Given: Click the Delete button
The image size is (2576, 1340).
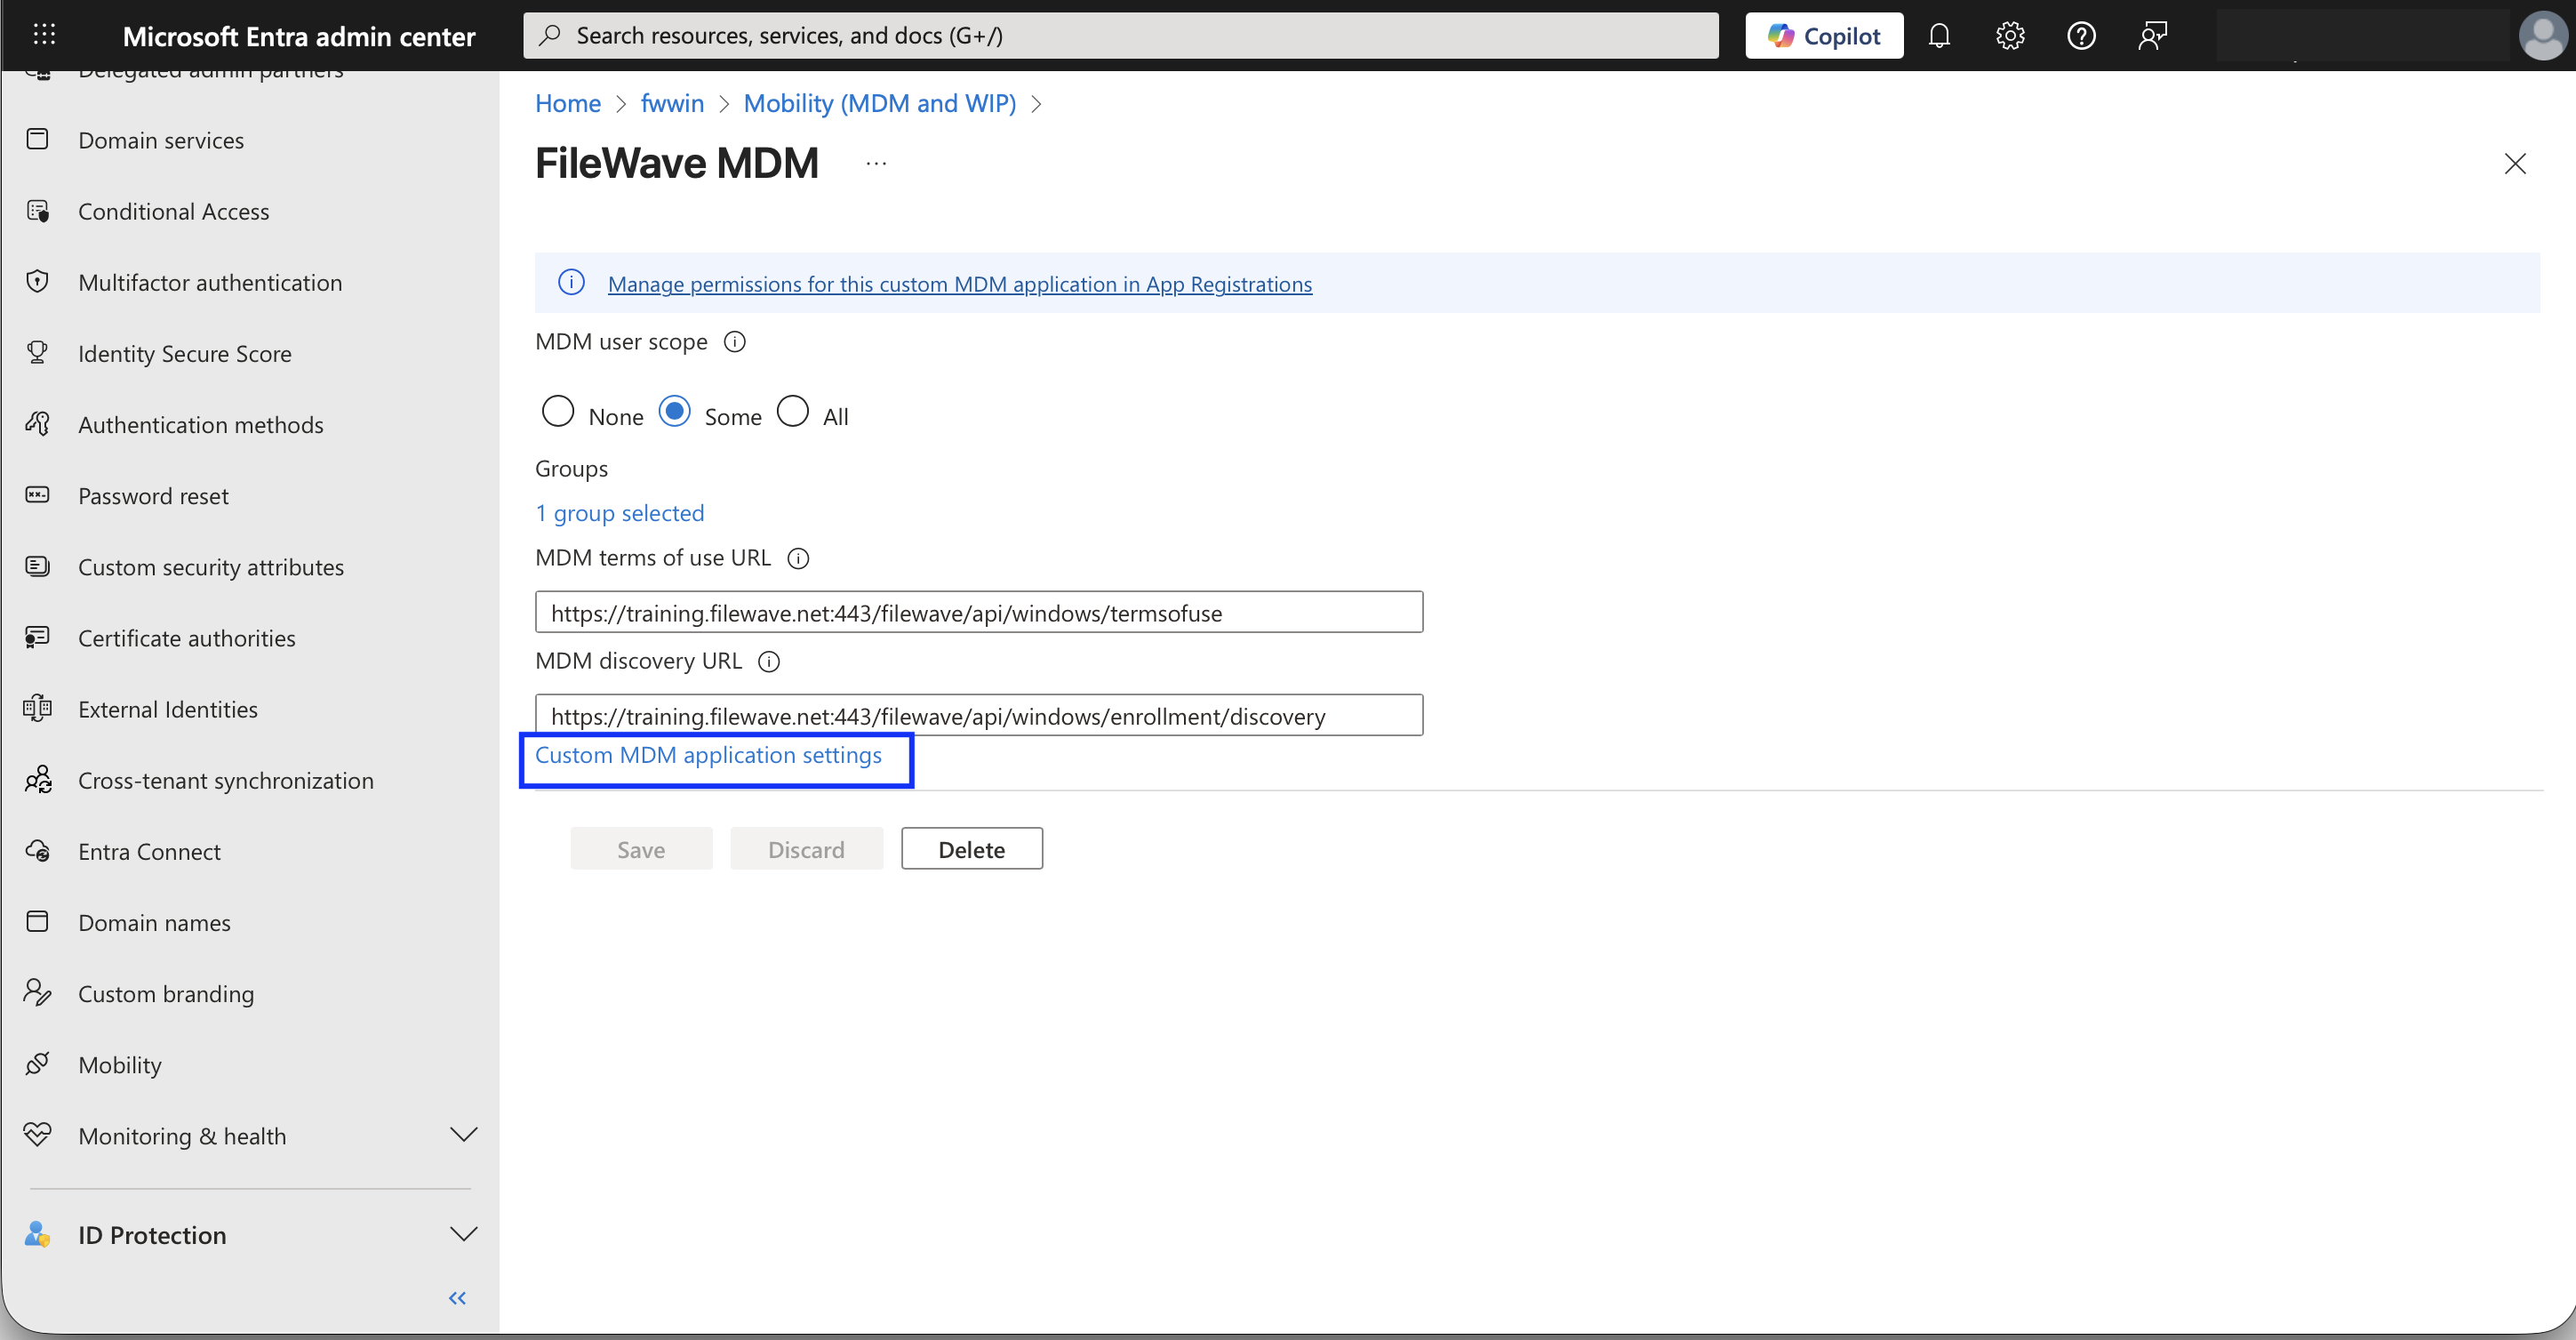Looking at the screenshot, I should [971, 849].
